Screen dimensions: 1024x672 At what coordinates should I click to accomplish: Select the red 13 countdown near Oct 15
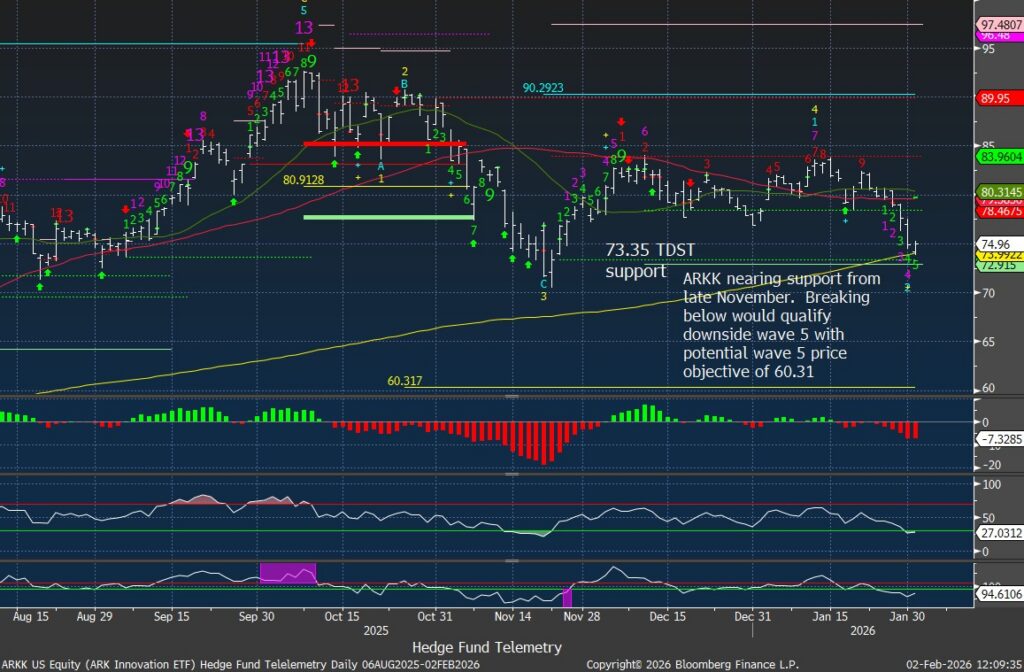(x=349, y=85)
